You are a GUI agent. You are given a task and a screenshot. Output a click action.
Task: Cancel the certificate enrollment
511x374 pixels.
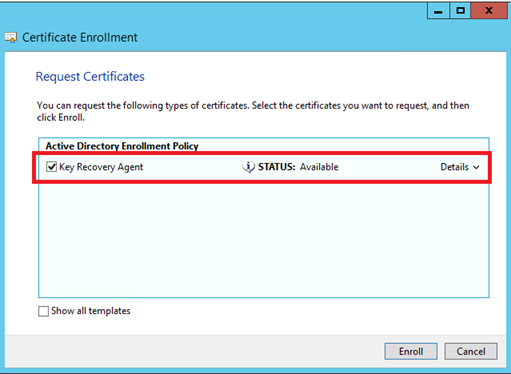point(471,351)
